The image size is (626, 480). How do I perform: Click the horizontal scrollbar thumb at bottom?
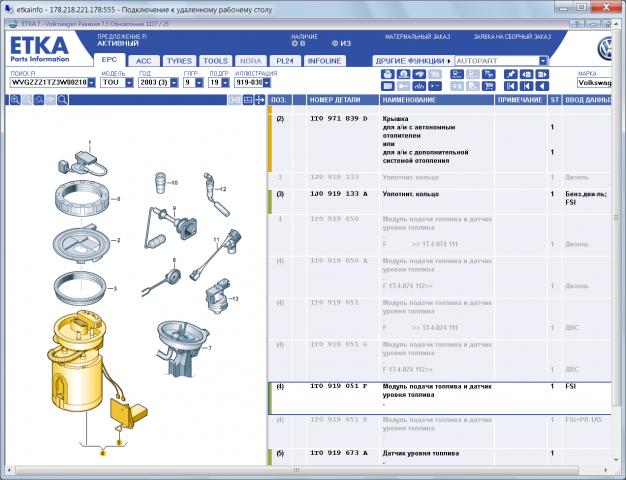pyautogui.click(x=296, y=470)
